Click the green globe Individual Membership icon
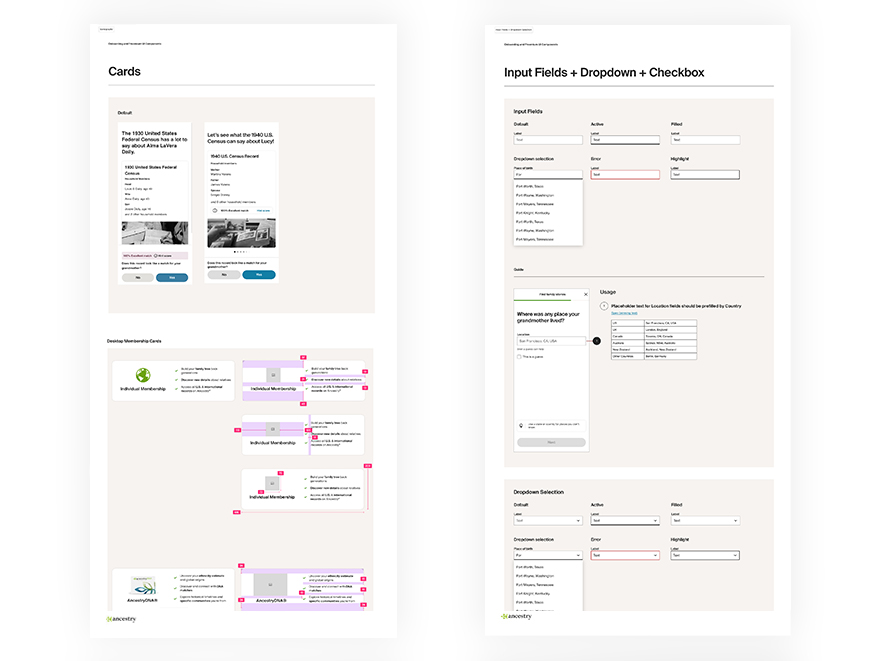The height and width of the screenshot is (661, 880). pos(143,375)
